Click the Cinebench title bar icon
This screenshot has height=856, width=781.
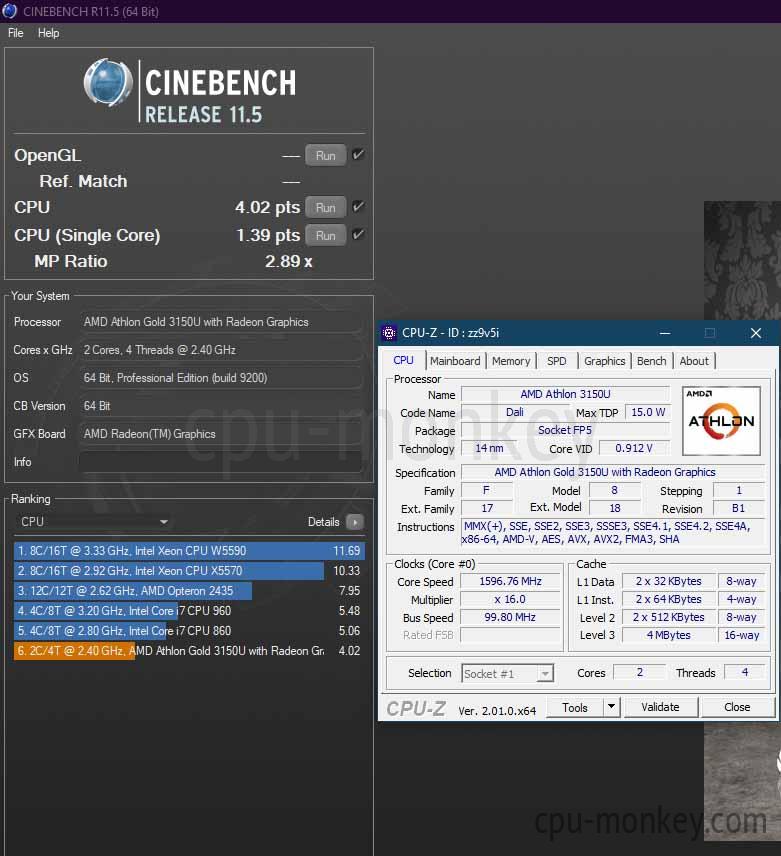(x=9, y=11)
